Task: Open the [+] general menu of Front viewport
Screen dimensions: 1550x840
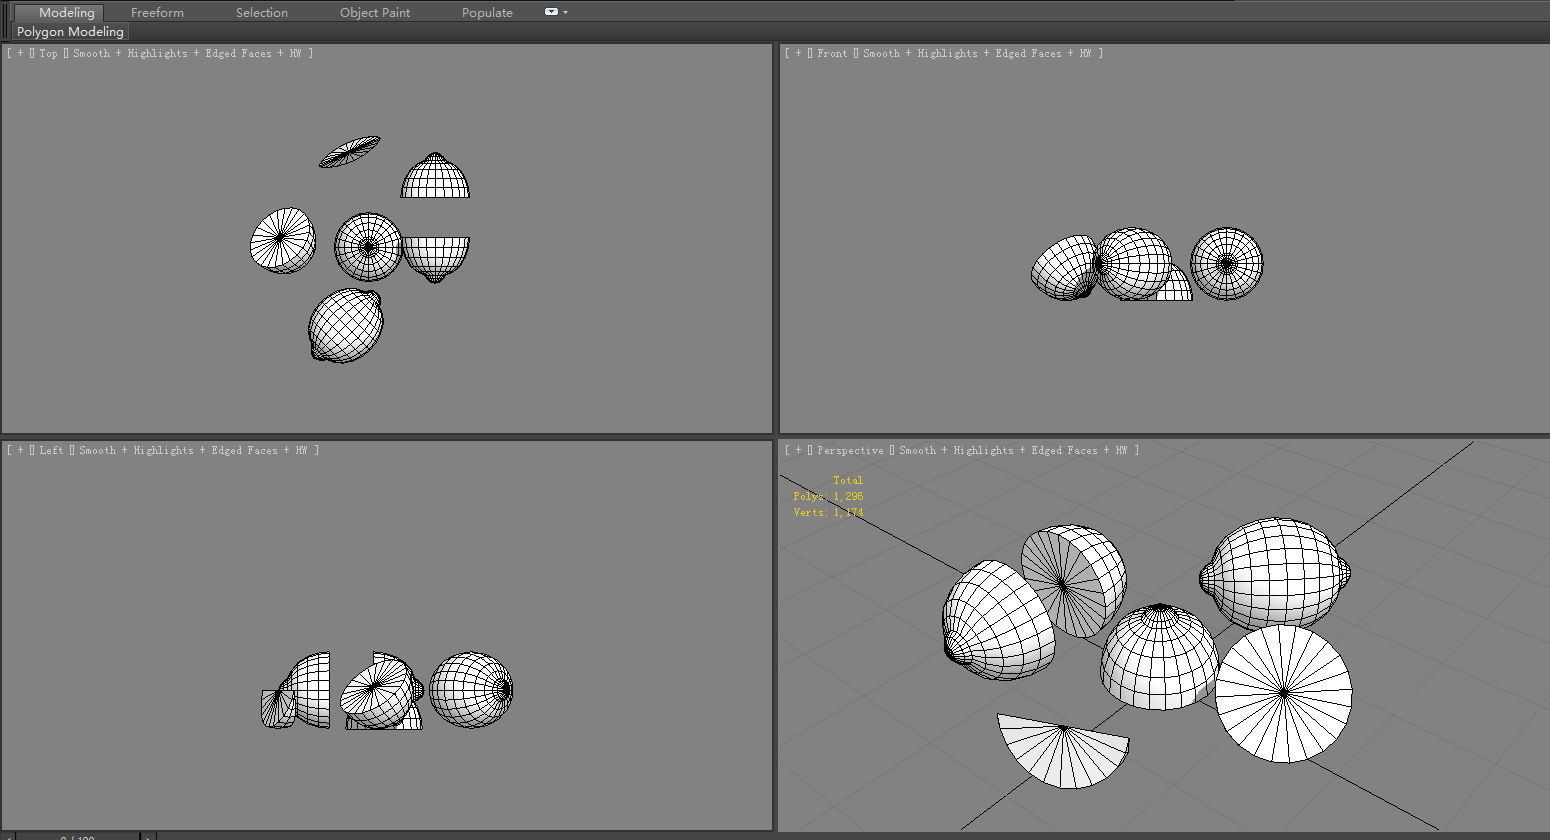Action: [x=798, y=53]
